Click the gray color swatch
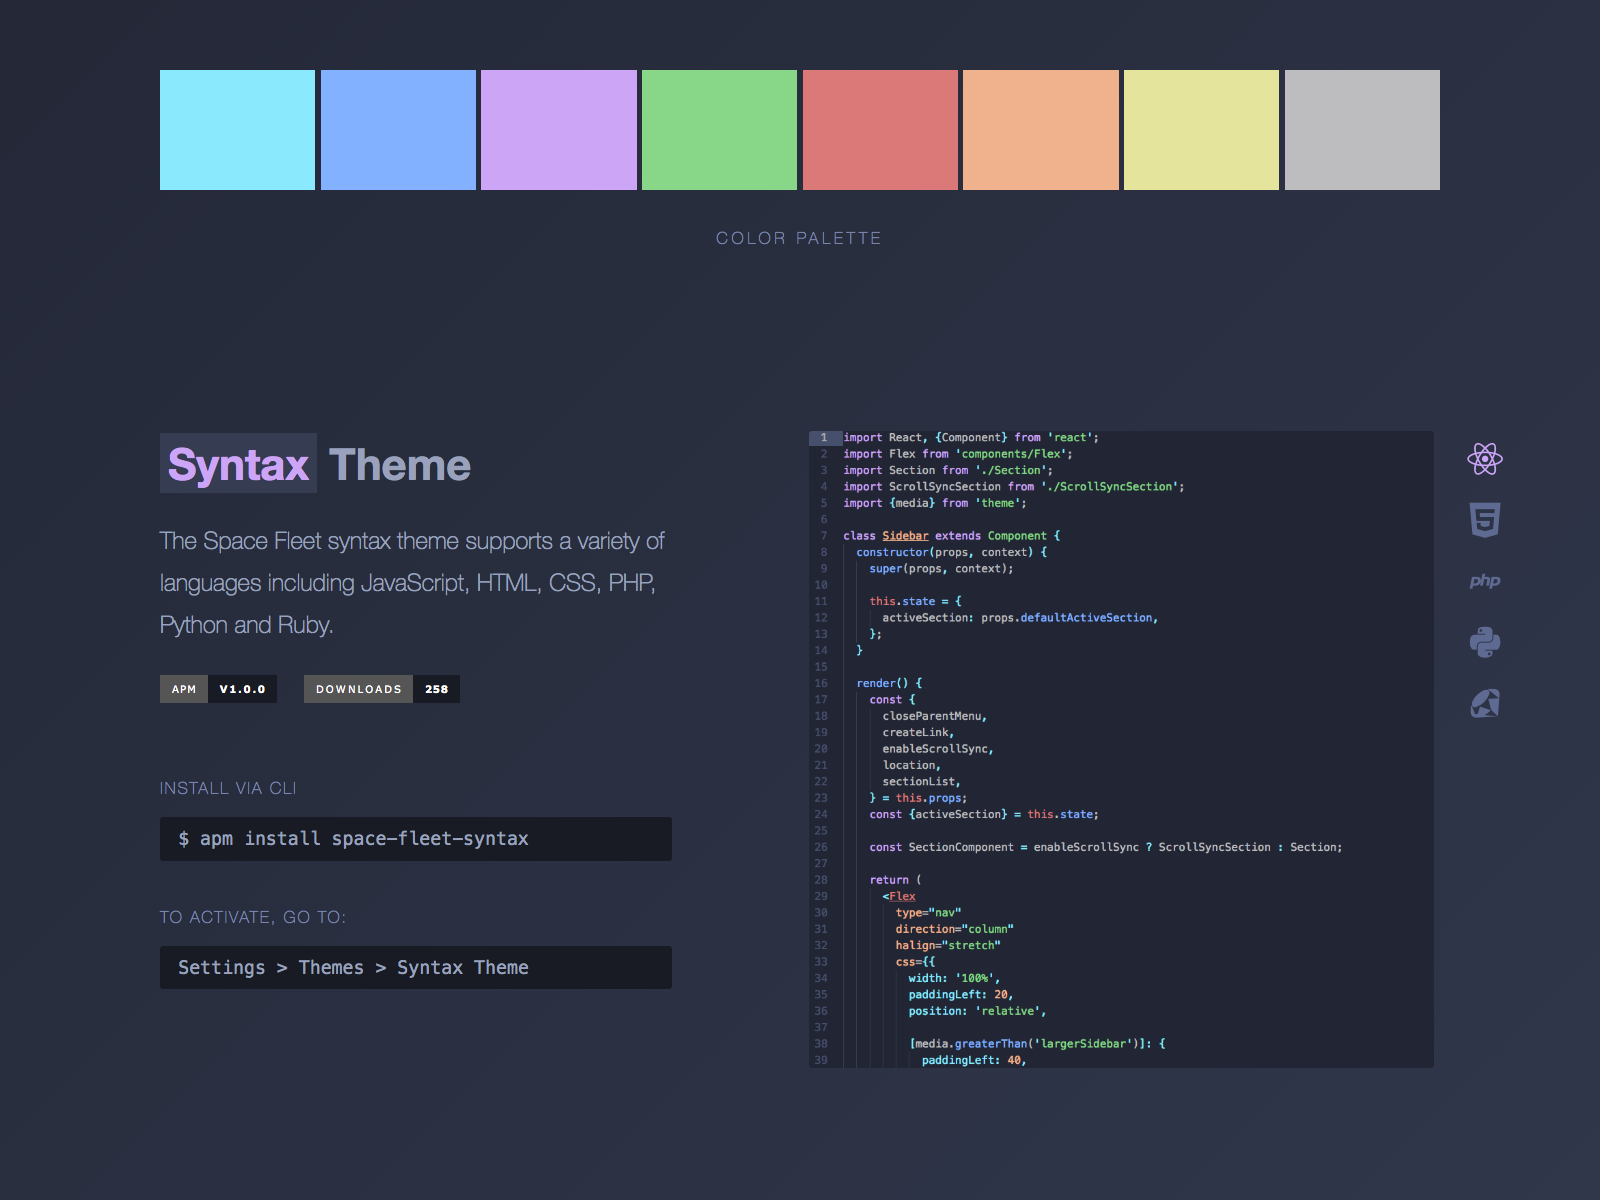 tap(1362, 130)
